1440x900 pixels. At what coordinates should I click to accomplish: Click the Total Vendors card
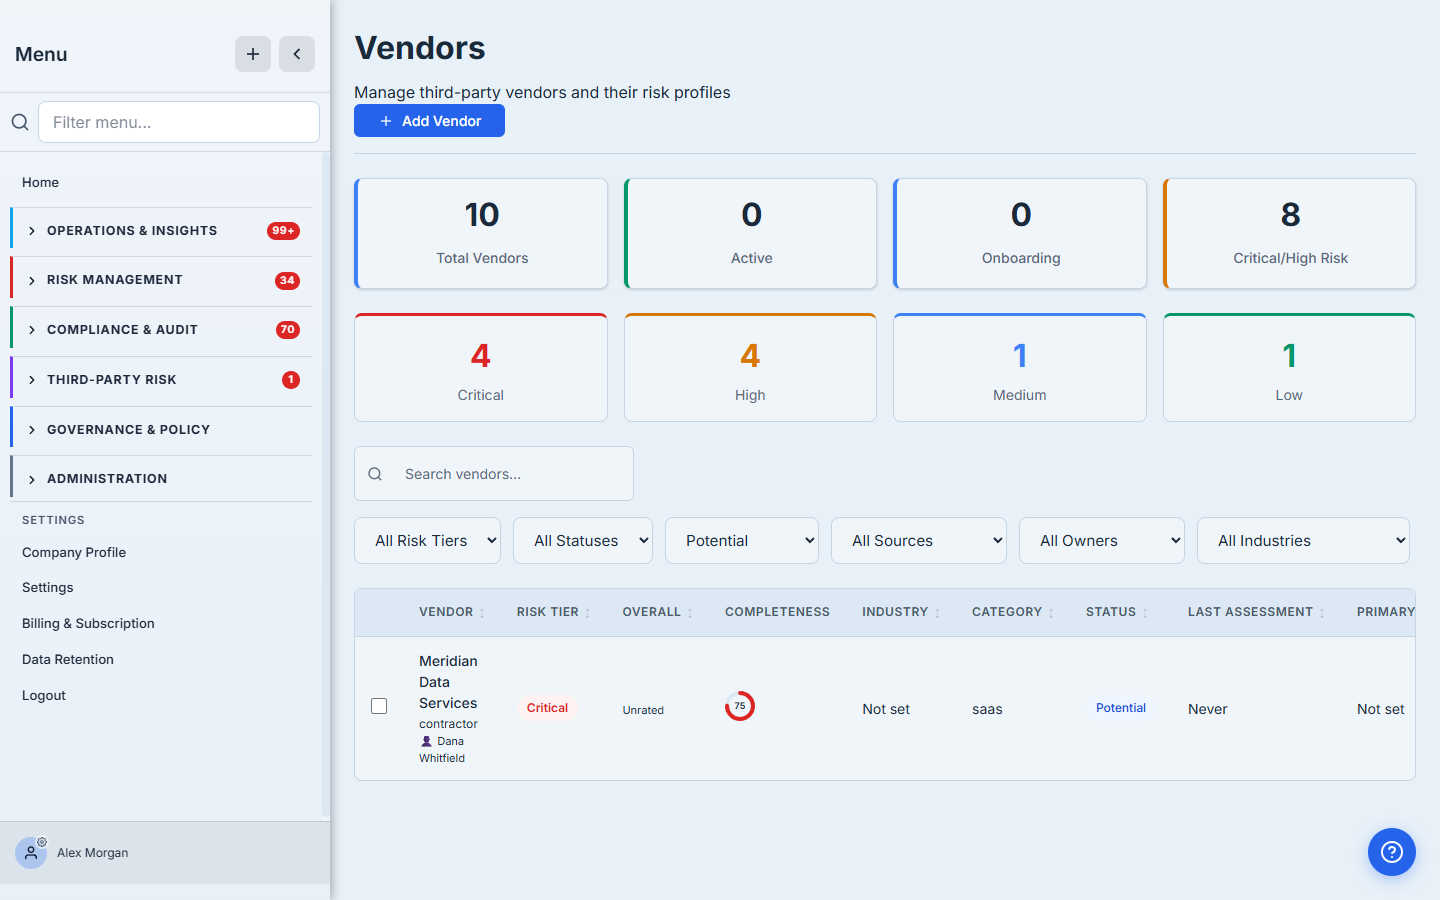tap(481, 234)
